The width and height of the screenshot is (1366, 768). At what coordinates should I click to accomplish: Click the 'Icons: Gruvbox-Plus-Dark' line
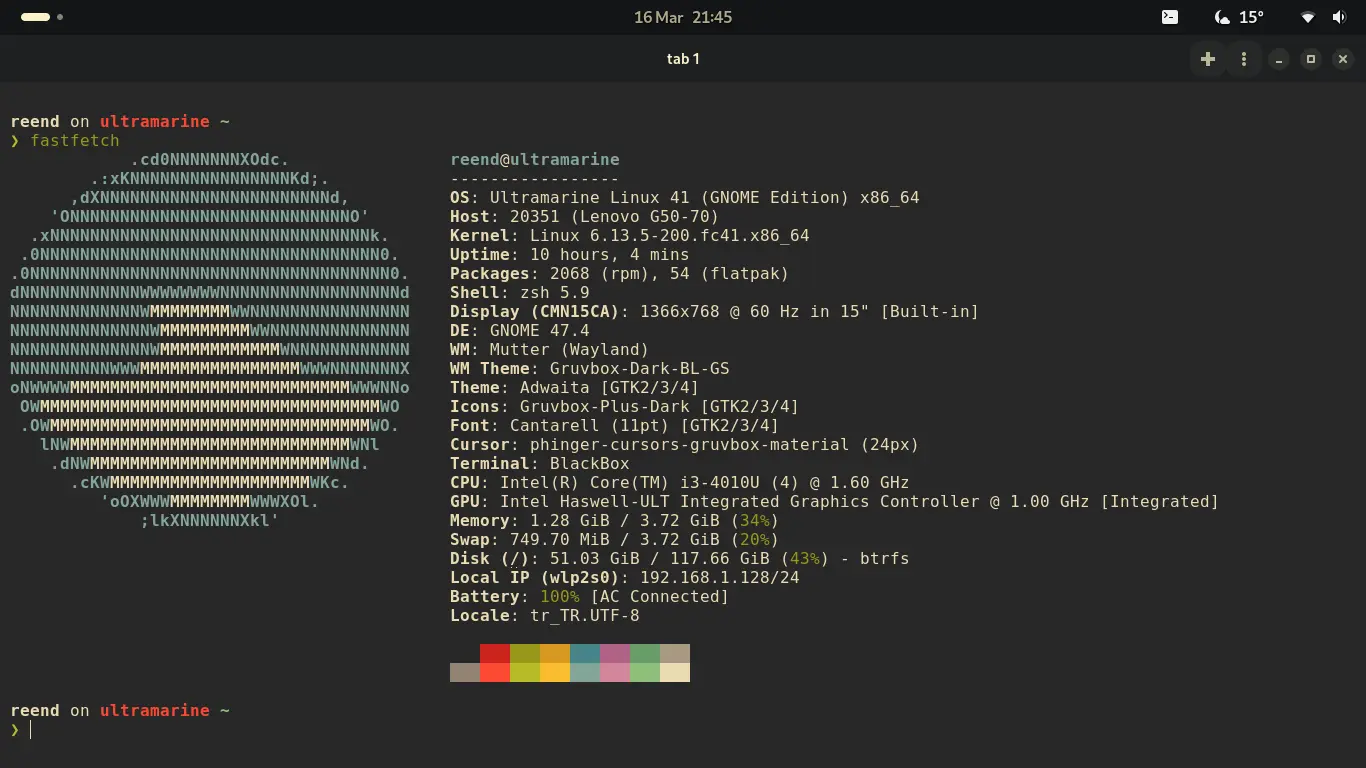pyautogui.click(x=625, y=407)
